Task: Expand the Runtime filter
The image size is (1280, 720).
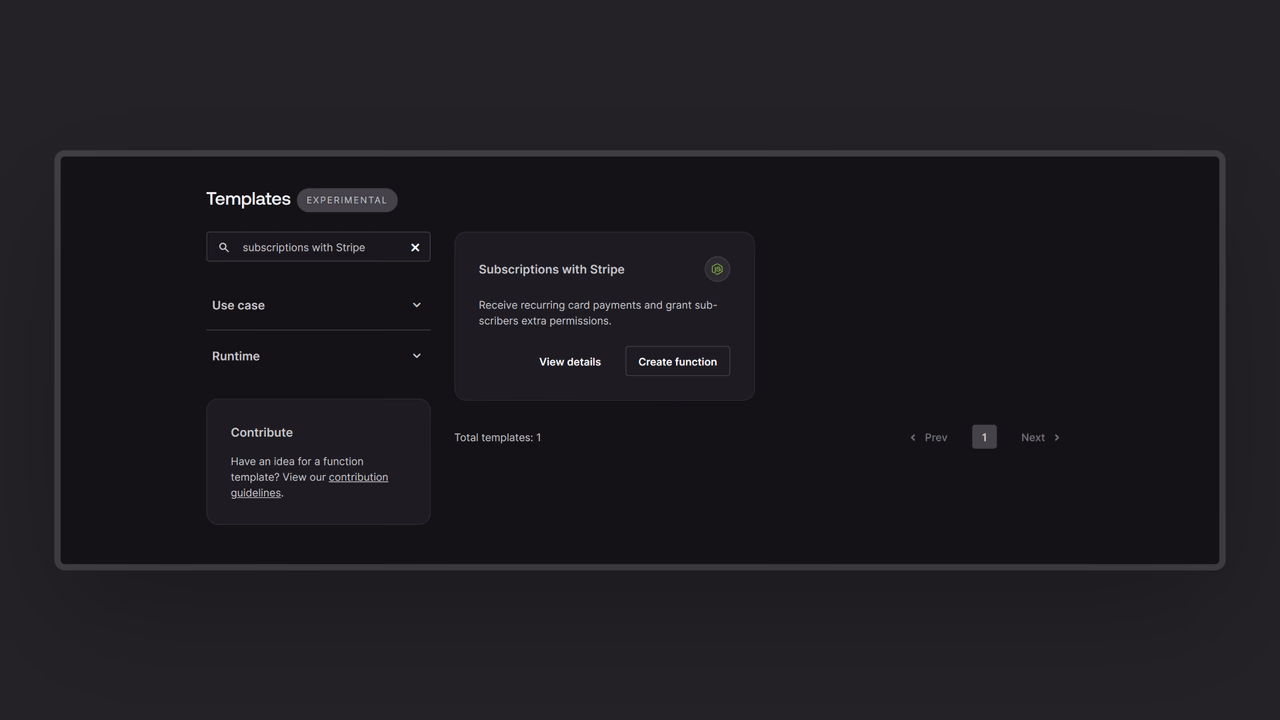Action: 318,356
